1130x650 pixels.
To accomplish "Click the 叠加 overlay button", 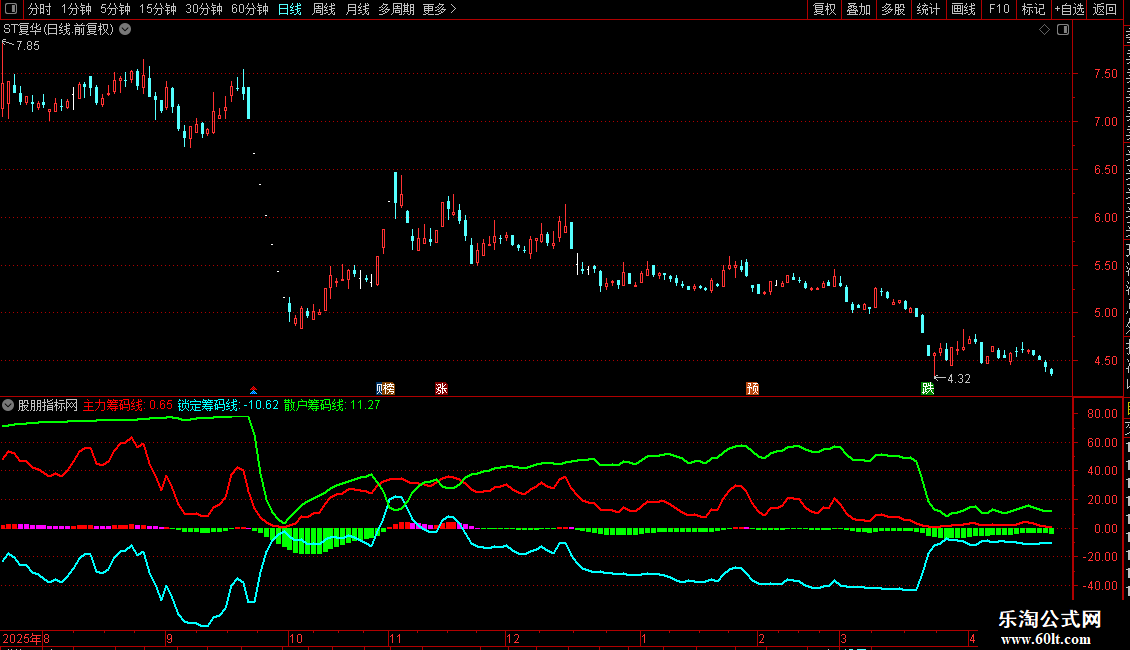I will (x=858, y=9).
